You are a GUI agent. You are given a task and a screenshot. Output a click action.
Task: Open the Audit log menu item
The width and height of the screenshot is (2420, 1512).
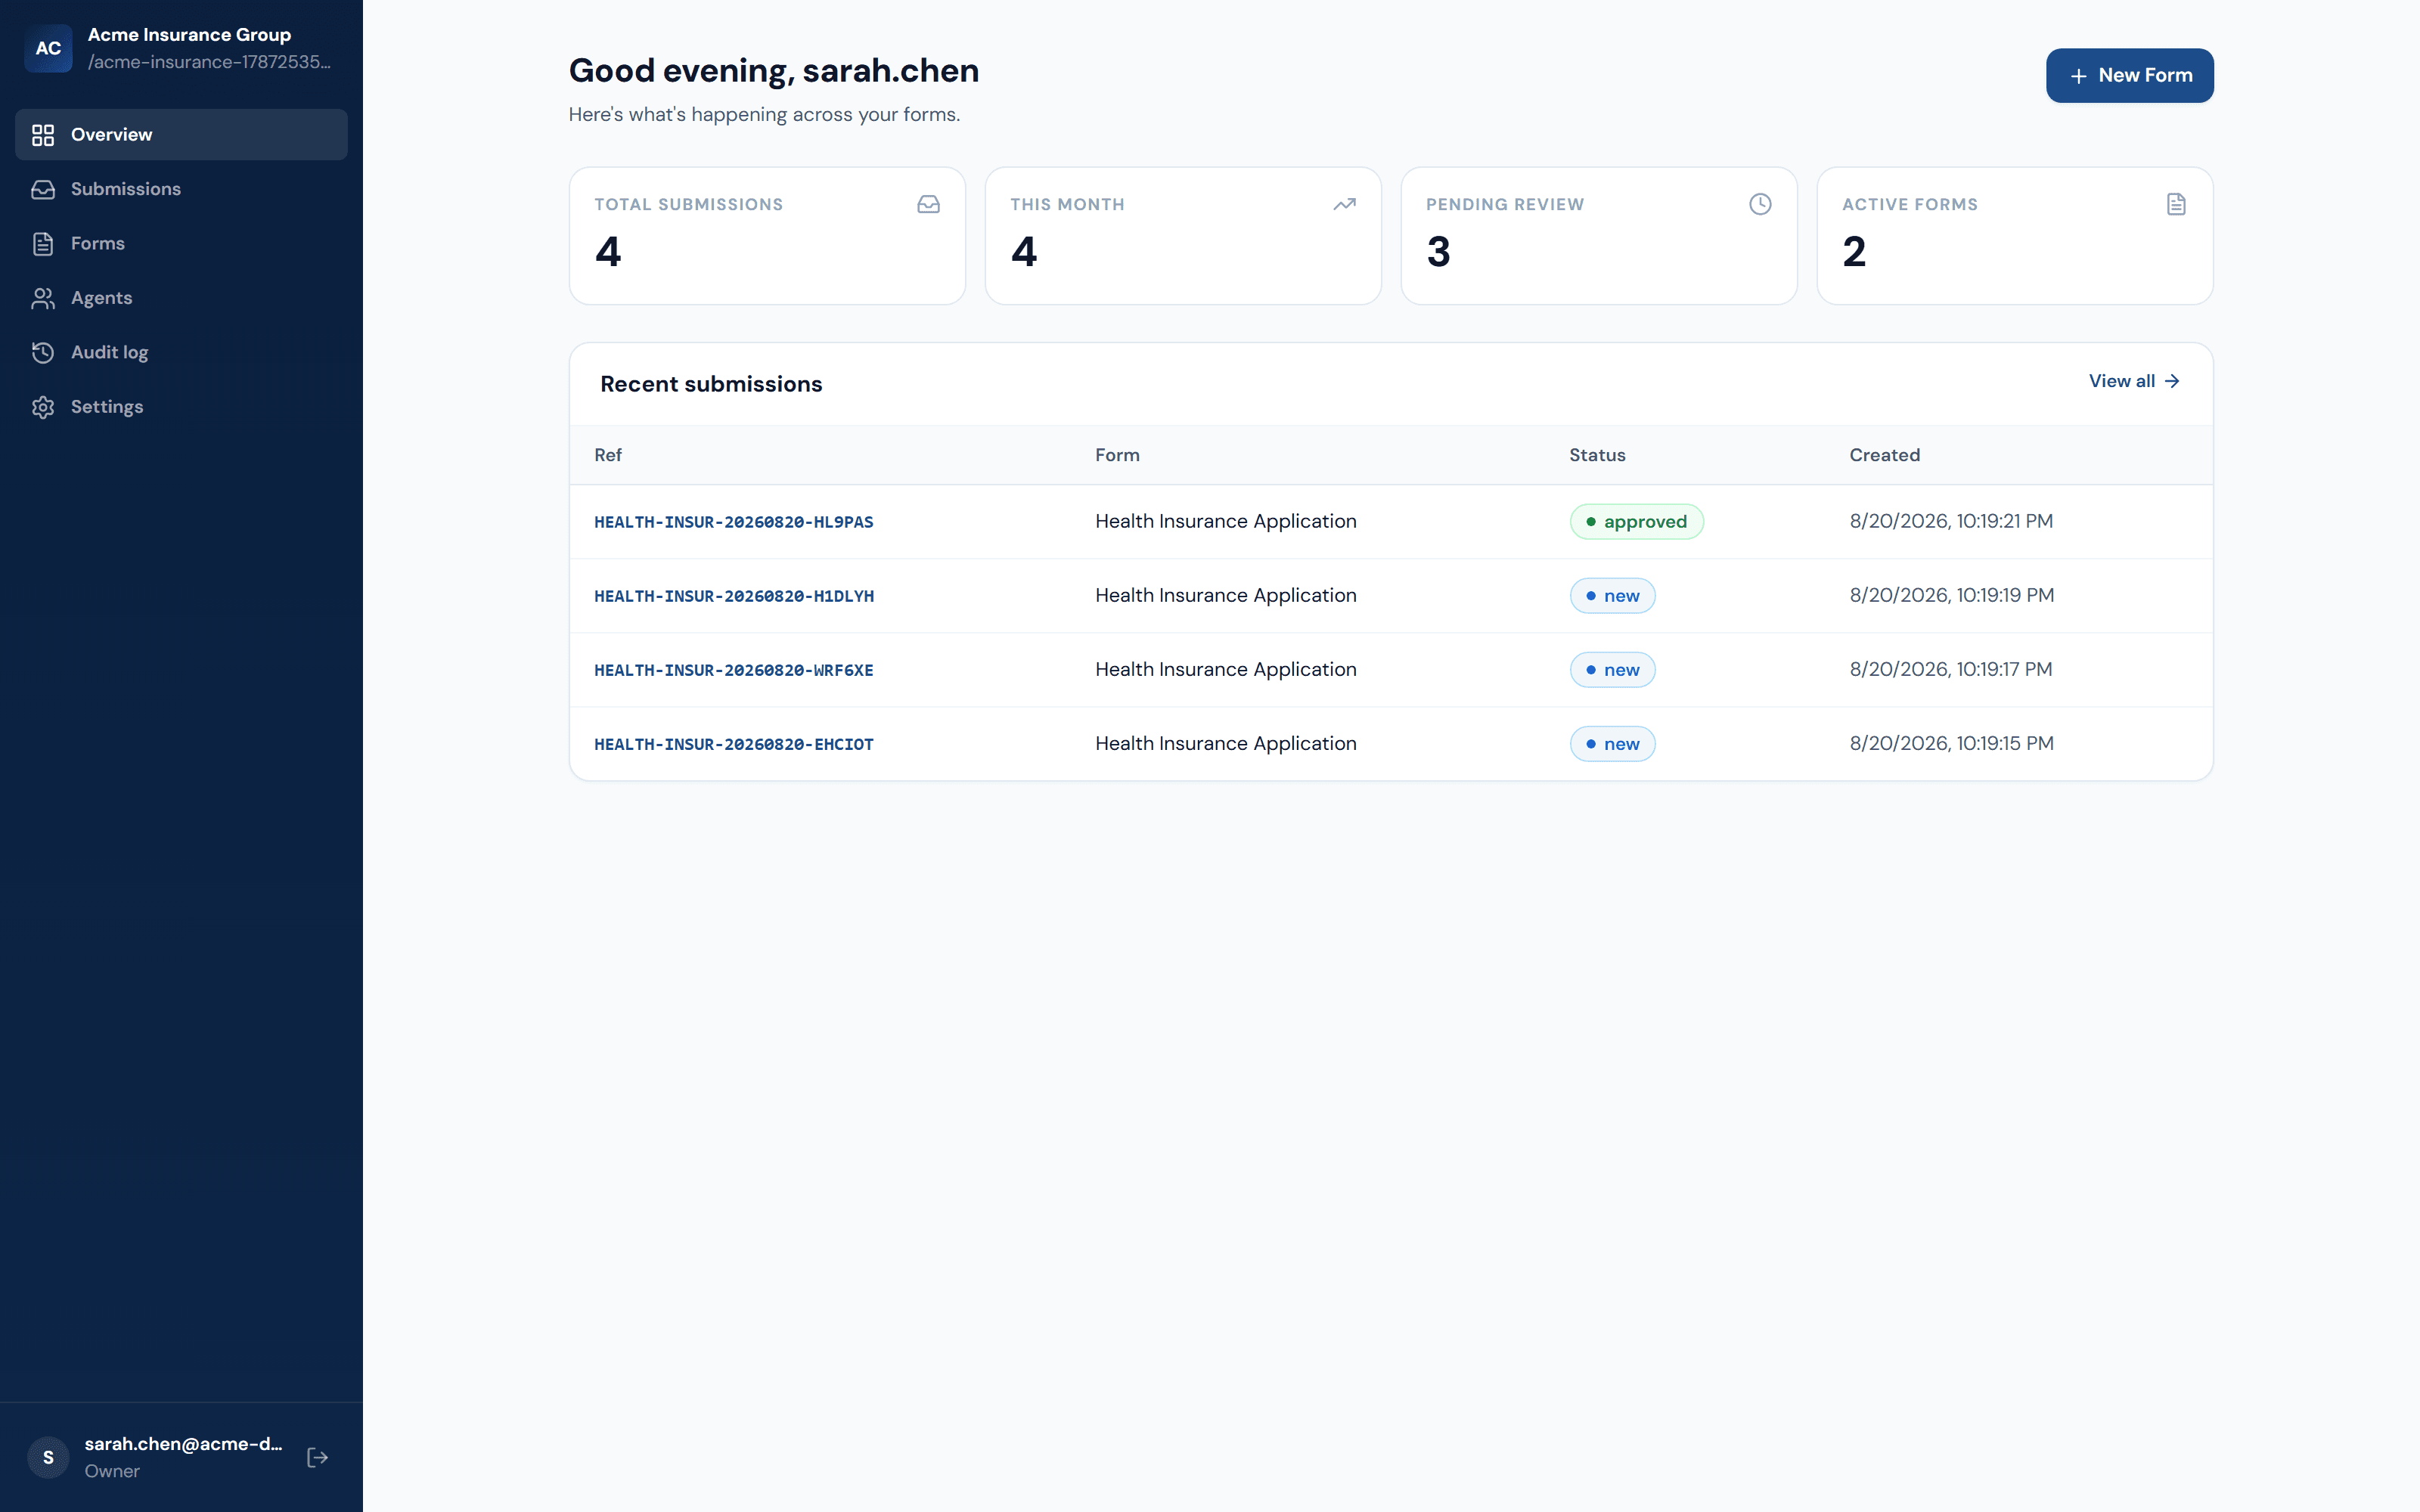181,352
